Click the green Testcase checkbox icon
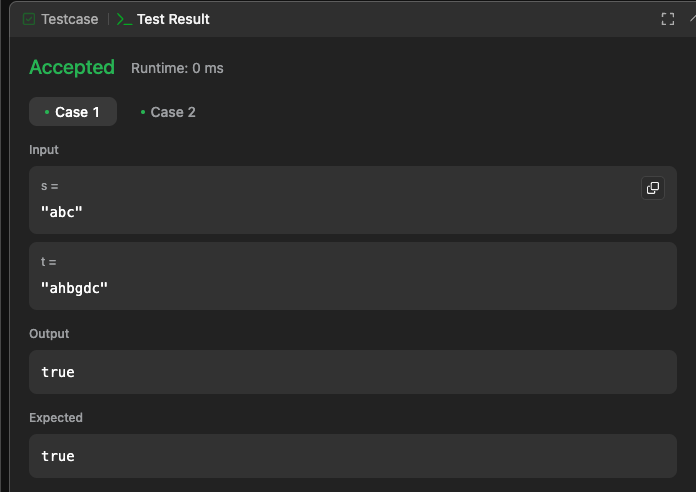 [x=29, y=19]
